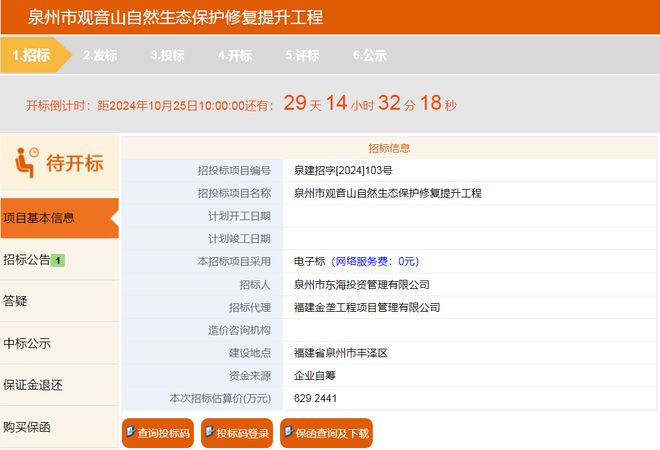The image size is (660, 450).
Task: Click the estimated price 829.2441
Action: pos(315,398)
